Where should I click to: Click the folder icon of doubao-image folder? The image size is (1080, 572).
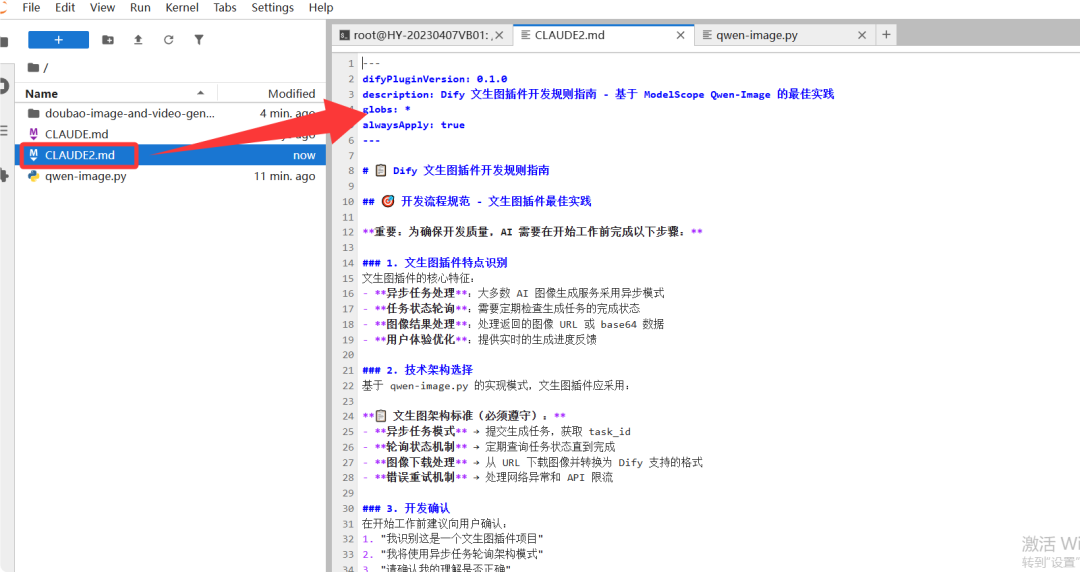[x=33, y=114]
